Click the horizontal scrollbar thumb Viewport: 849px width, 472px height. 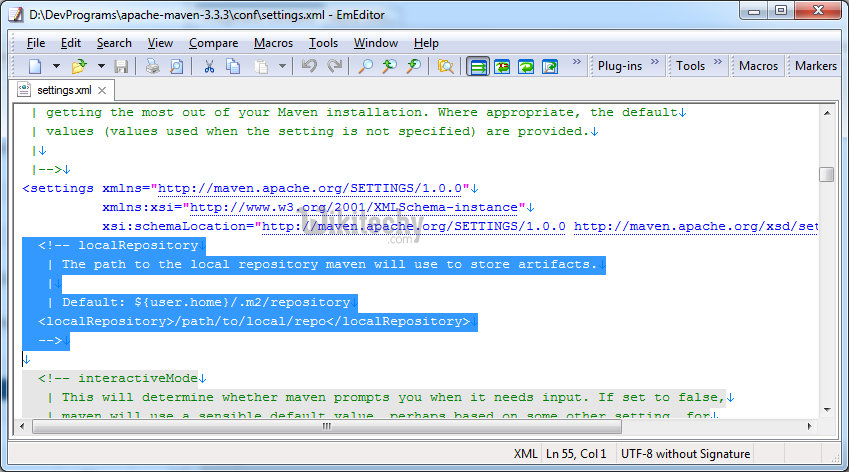[x=325, y=426]
